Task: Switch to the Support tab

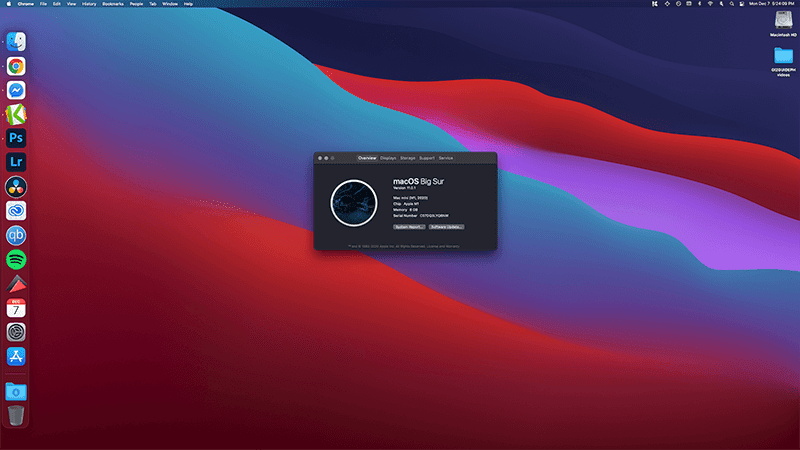Action: click(427, 158)
